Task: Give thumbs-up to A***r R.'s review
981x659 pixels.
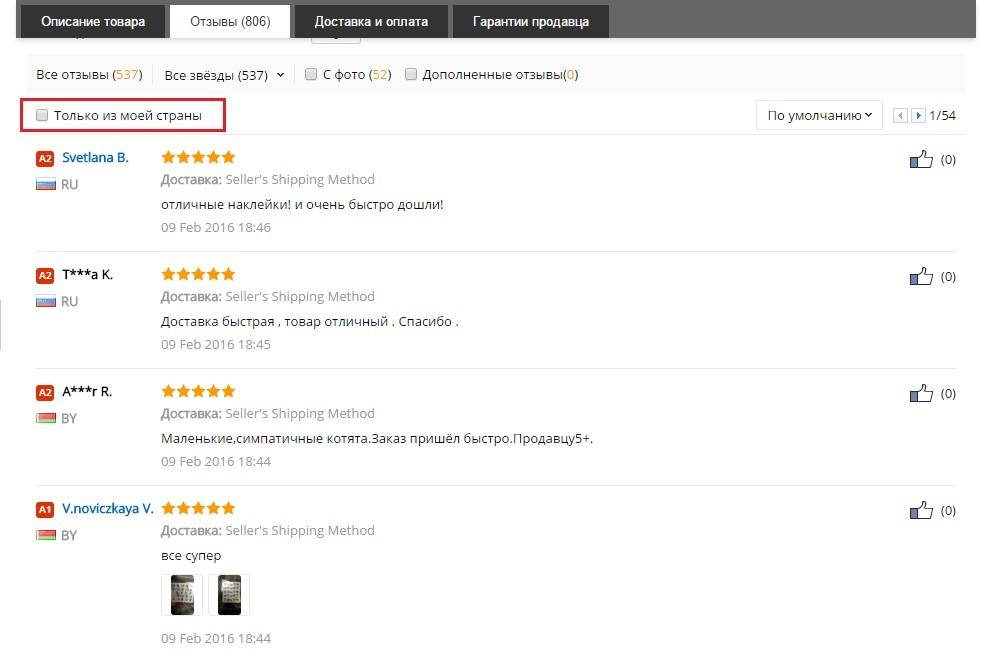Action: (x=921, y=393)
